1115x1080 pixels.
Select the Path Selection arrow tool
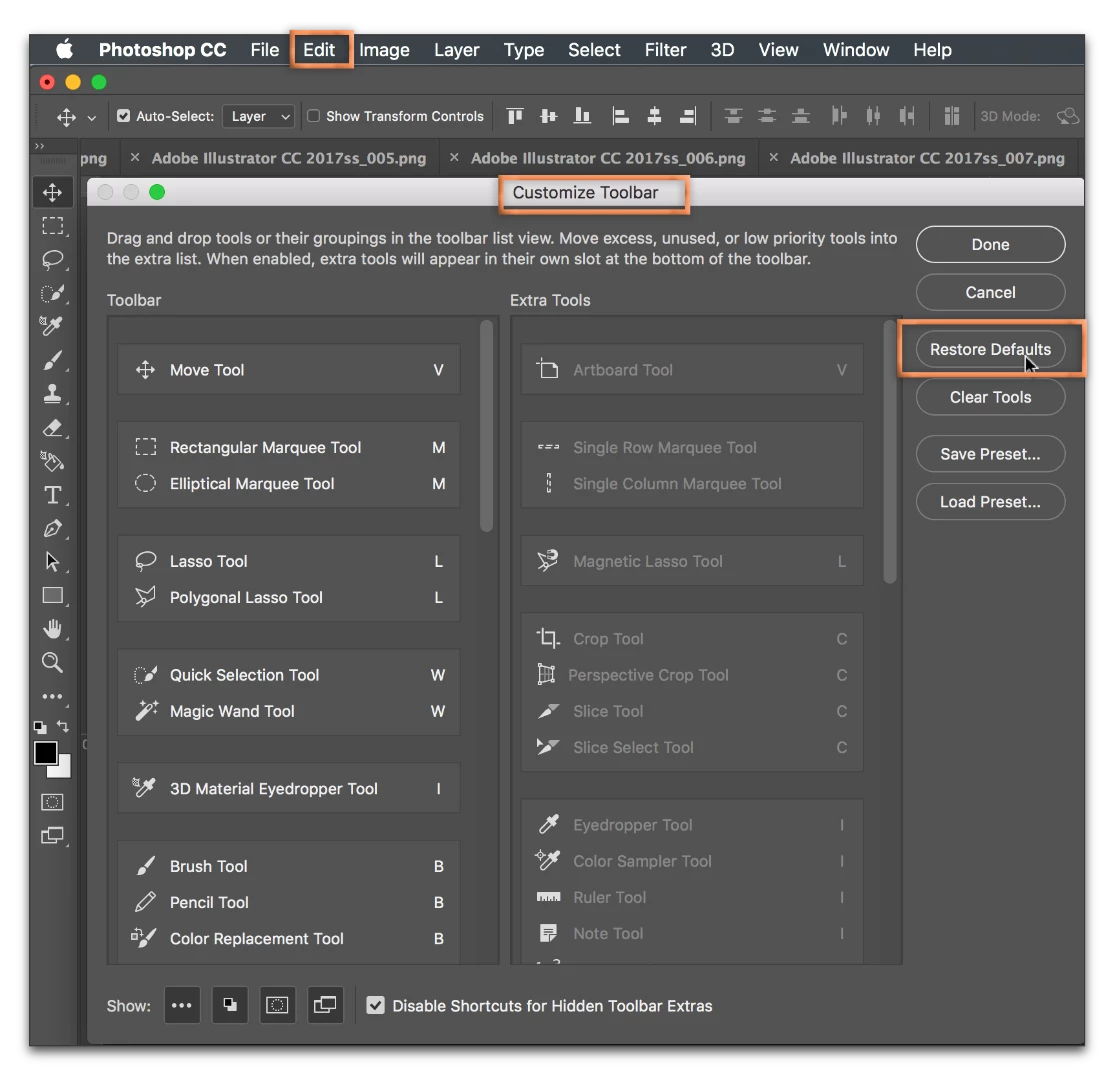coord(52,562)
